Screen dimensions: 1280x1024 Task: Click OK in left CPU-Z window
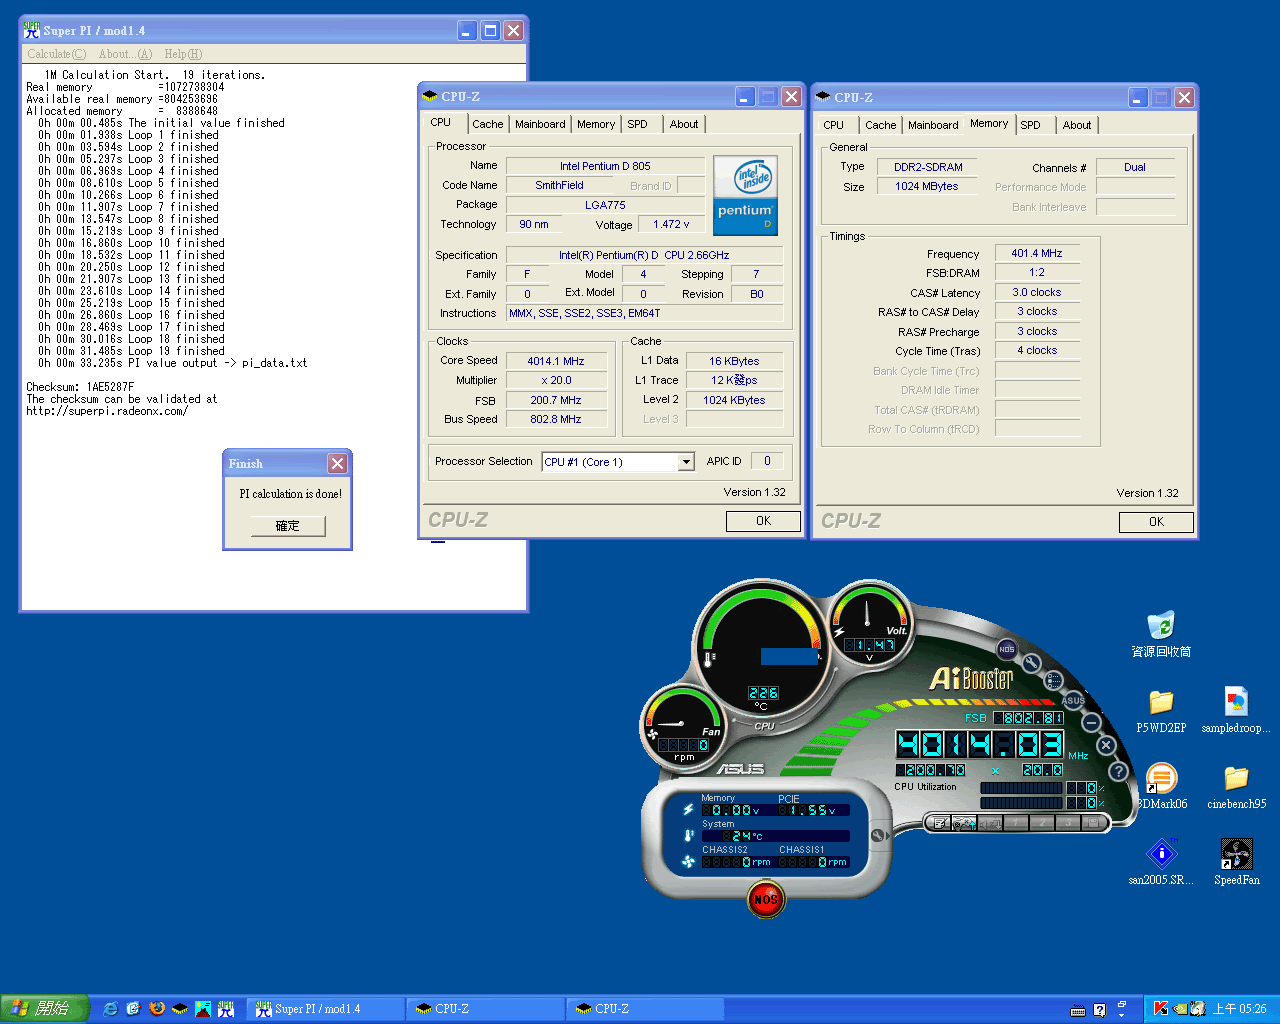pos(763,521)
